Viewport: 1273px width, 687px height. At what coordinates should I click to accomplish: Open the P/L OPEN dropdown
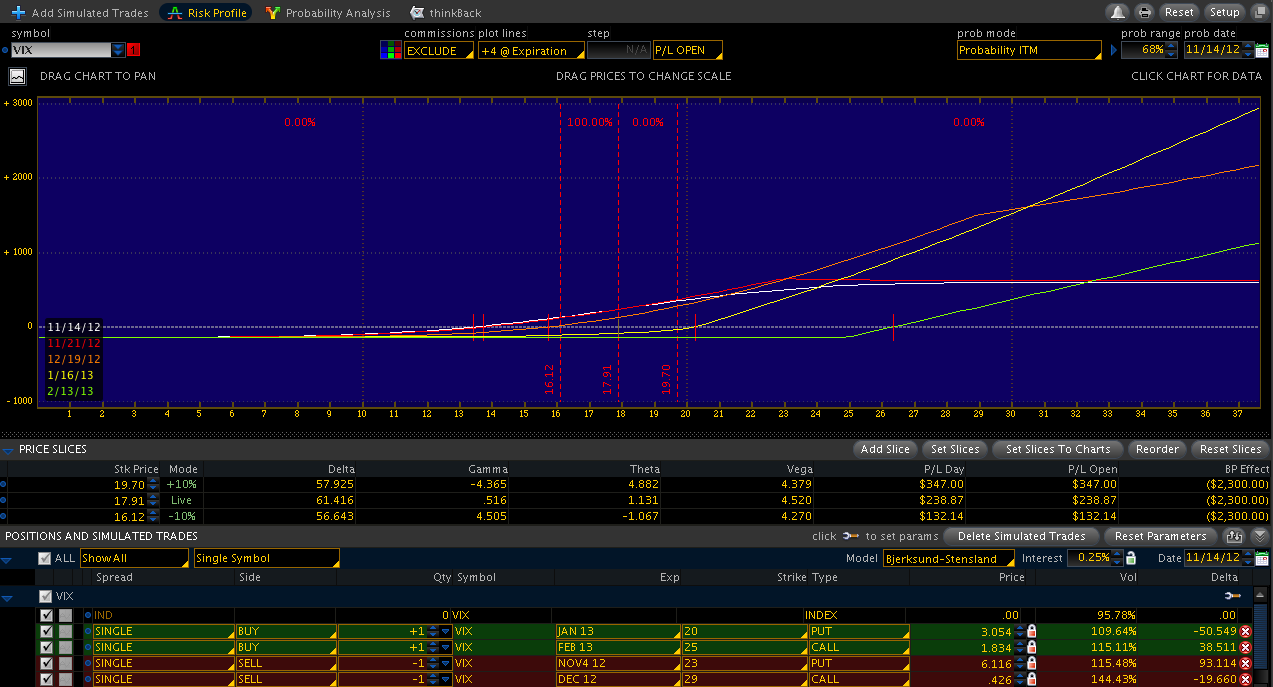coord(687,50)
